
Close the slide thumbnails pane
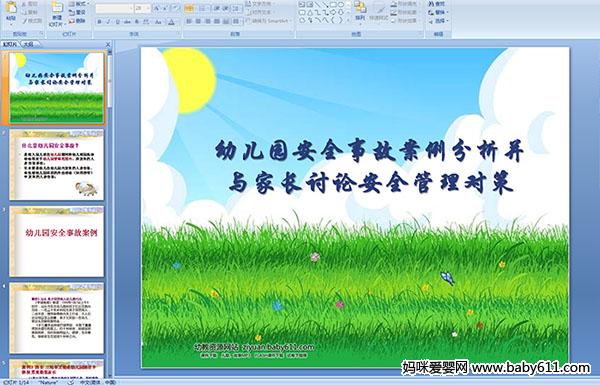[x=108, y=44]
